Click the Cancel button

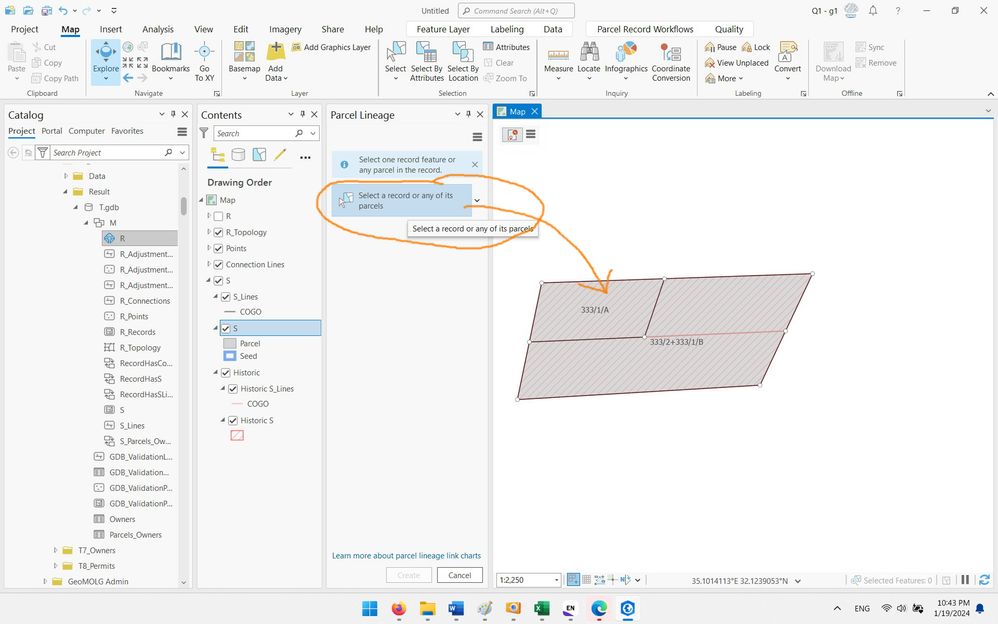[x=460, y=575]
